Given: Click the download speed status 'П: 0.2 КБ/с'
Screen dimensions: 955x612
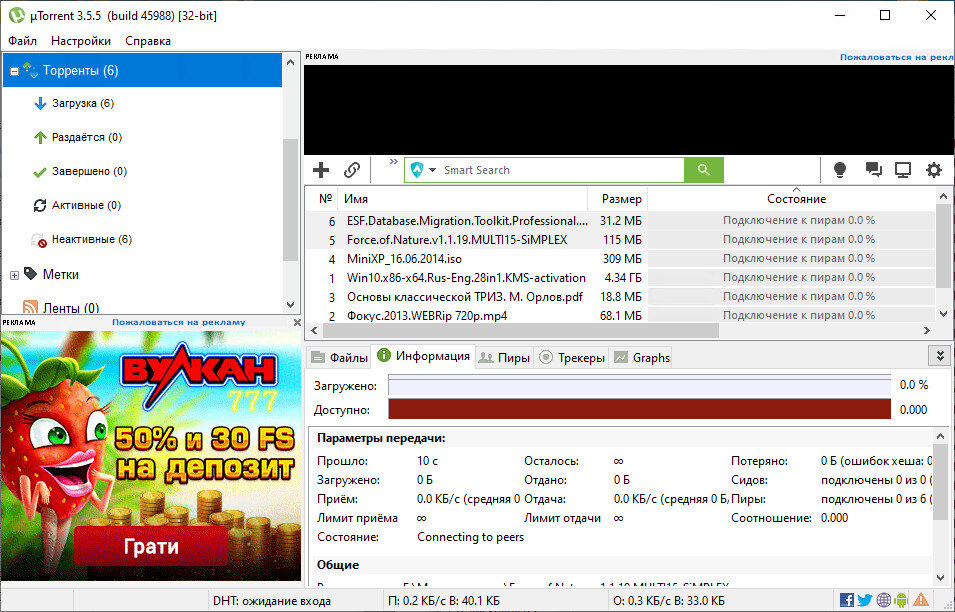Looking at the screenshot, I should point(444,601).
